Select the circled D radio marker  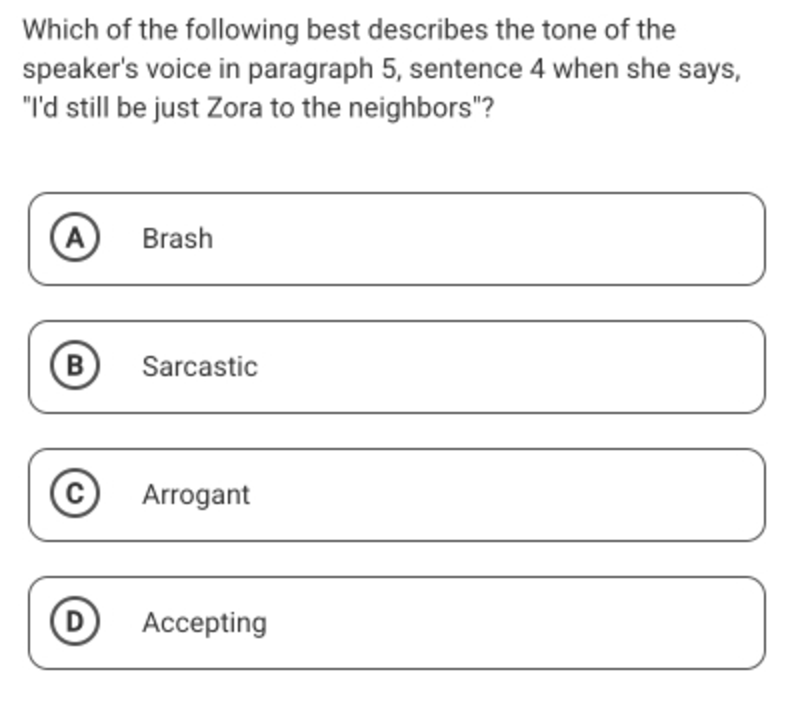click(75, 622)
